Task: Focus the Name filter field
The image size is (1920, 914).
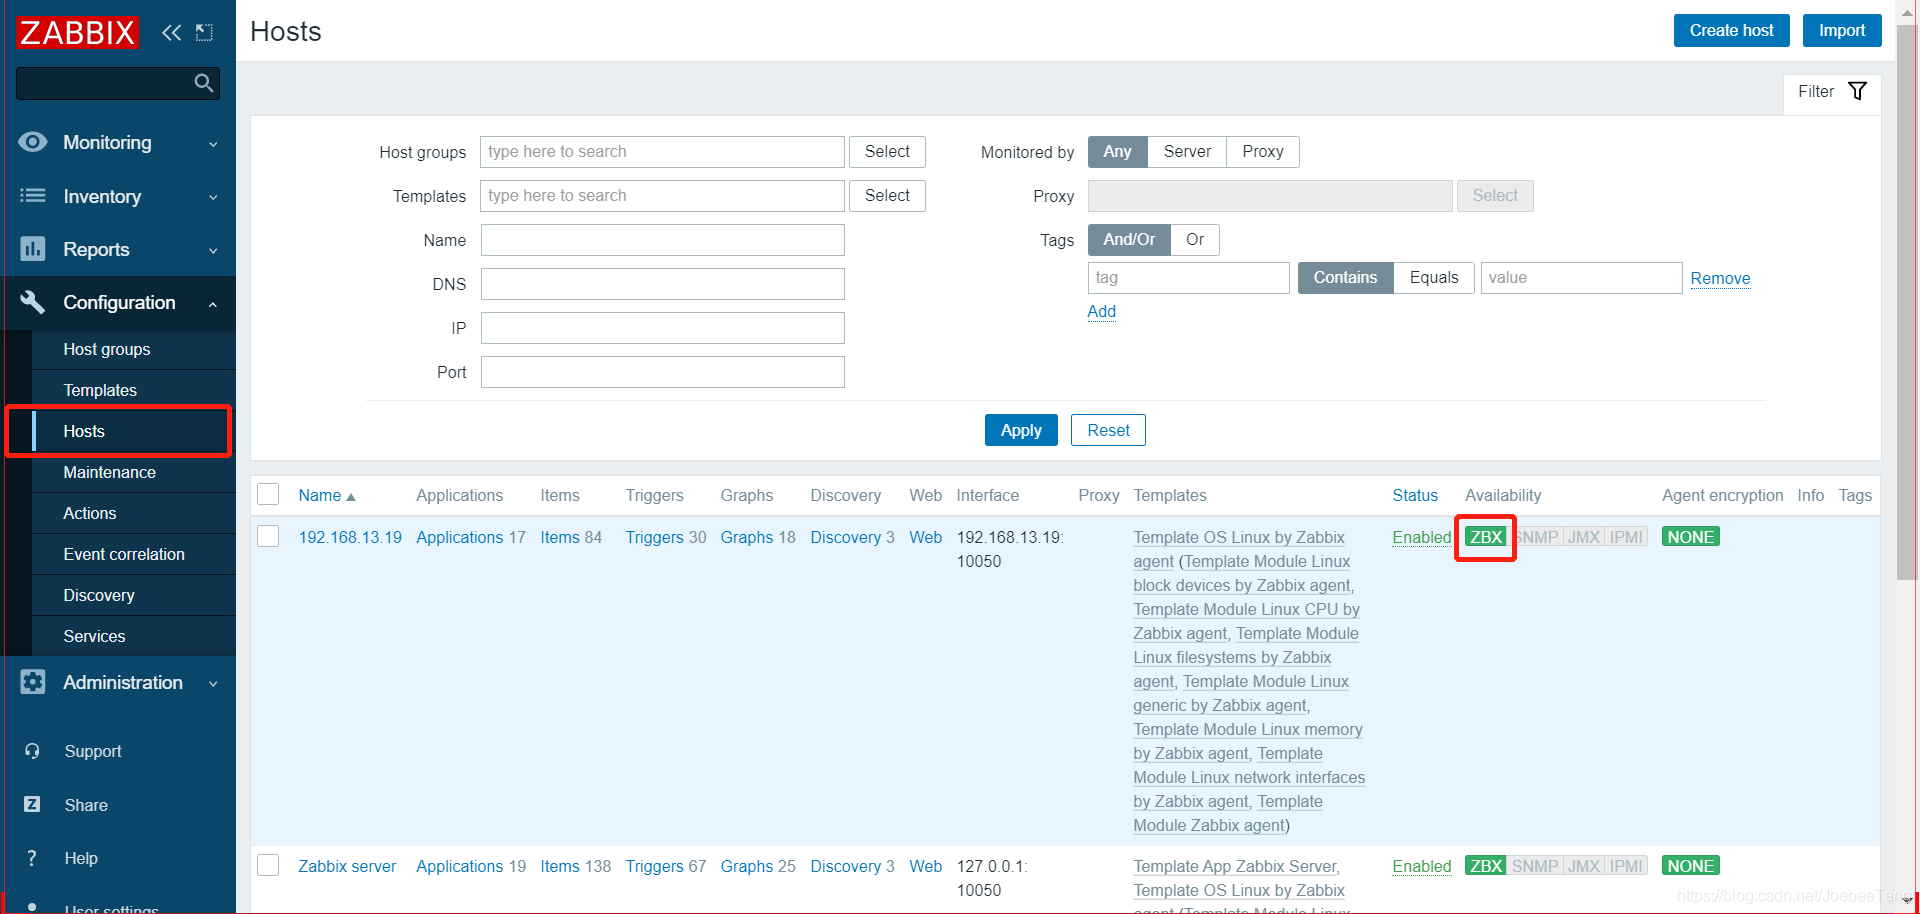Action: point(662,240)
